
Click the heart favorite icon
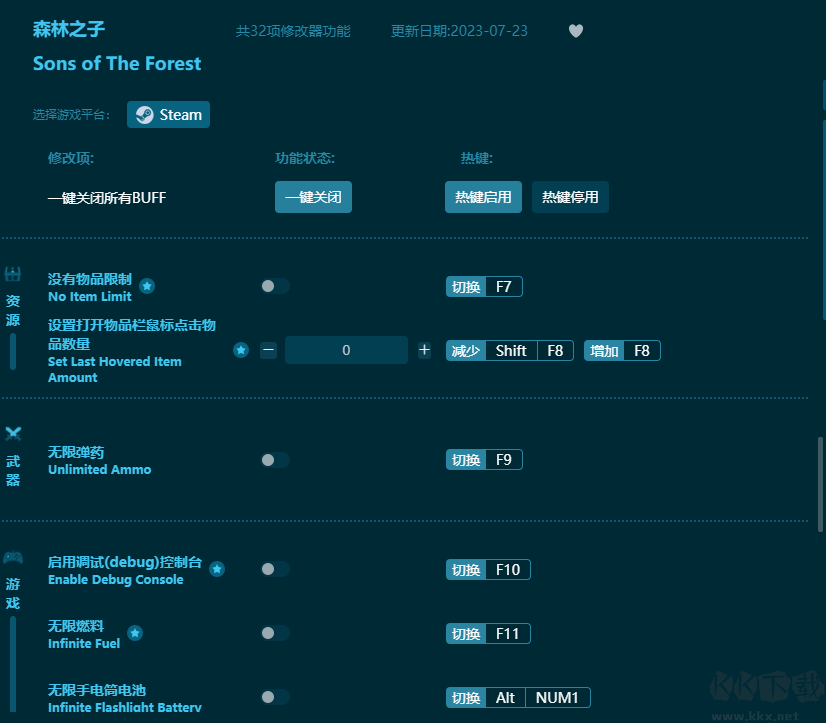coord(576,31)
